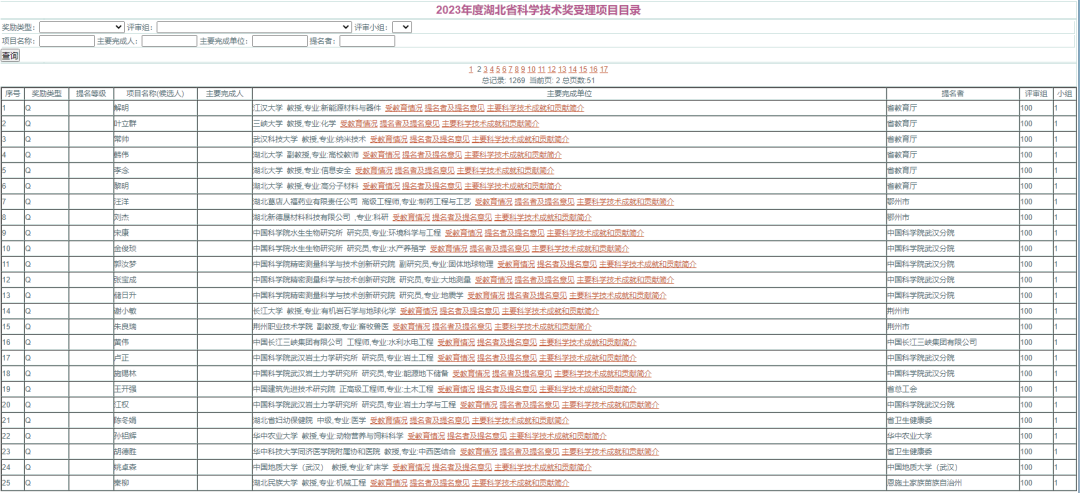
Task: Go to page 15 in pagination
Action: point(583,70)
